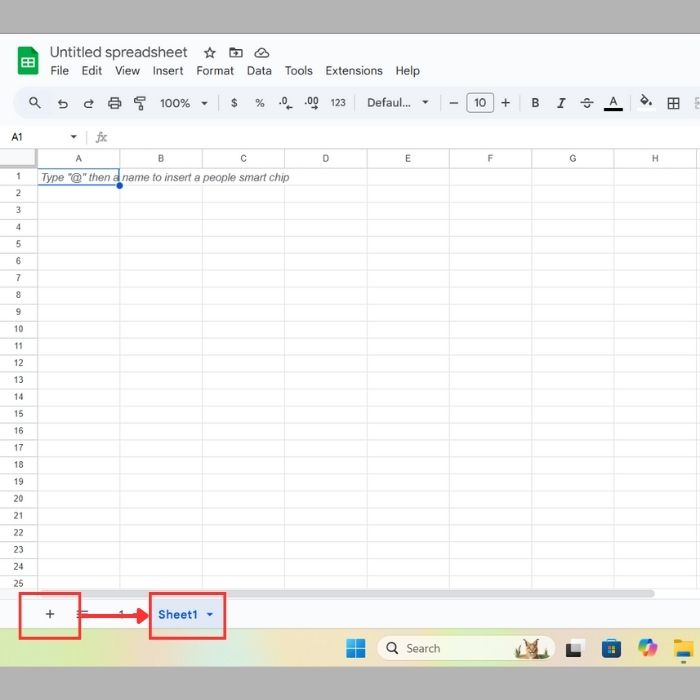Select row 25 header
Image resolution: width=700 pixels, height=700 pixels.
[18, 583]
